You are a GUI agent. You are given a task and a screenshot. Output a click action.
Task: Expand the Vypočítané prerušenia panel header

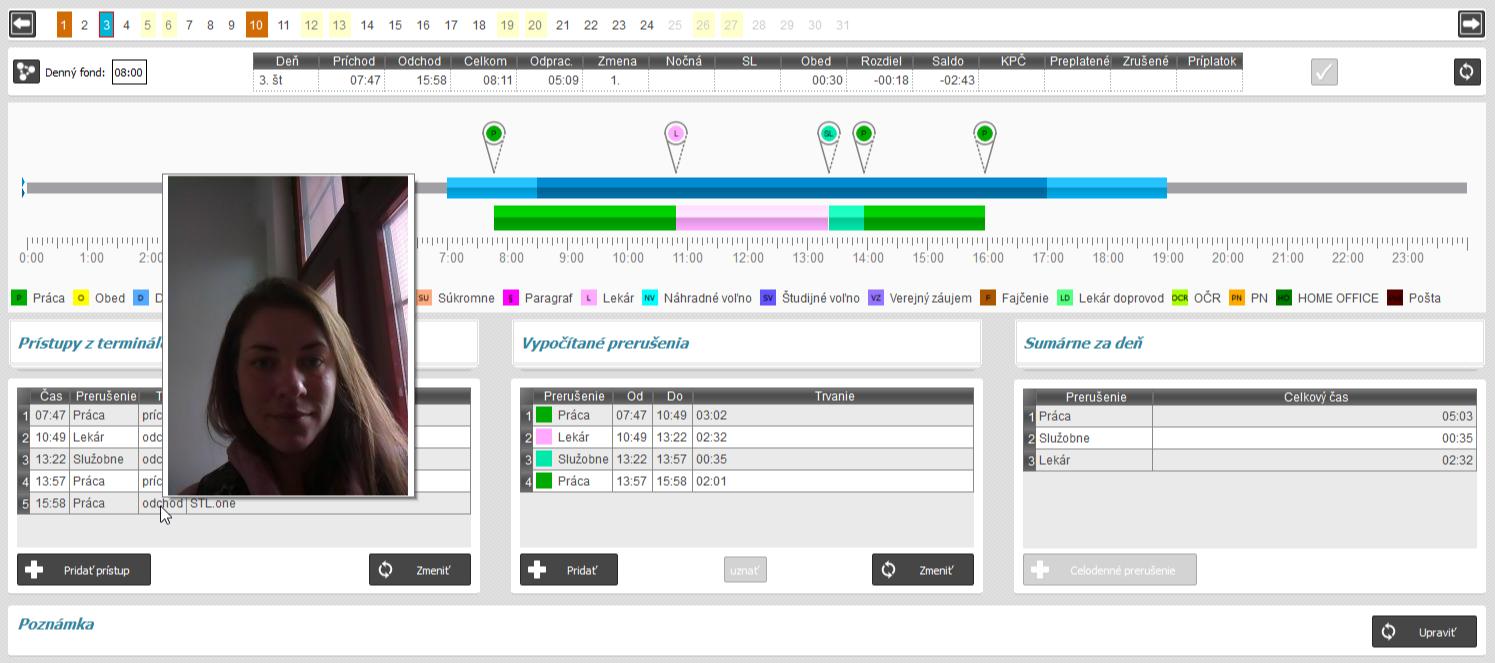click(x=745, y=343)
